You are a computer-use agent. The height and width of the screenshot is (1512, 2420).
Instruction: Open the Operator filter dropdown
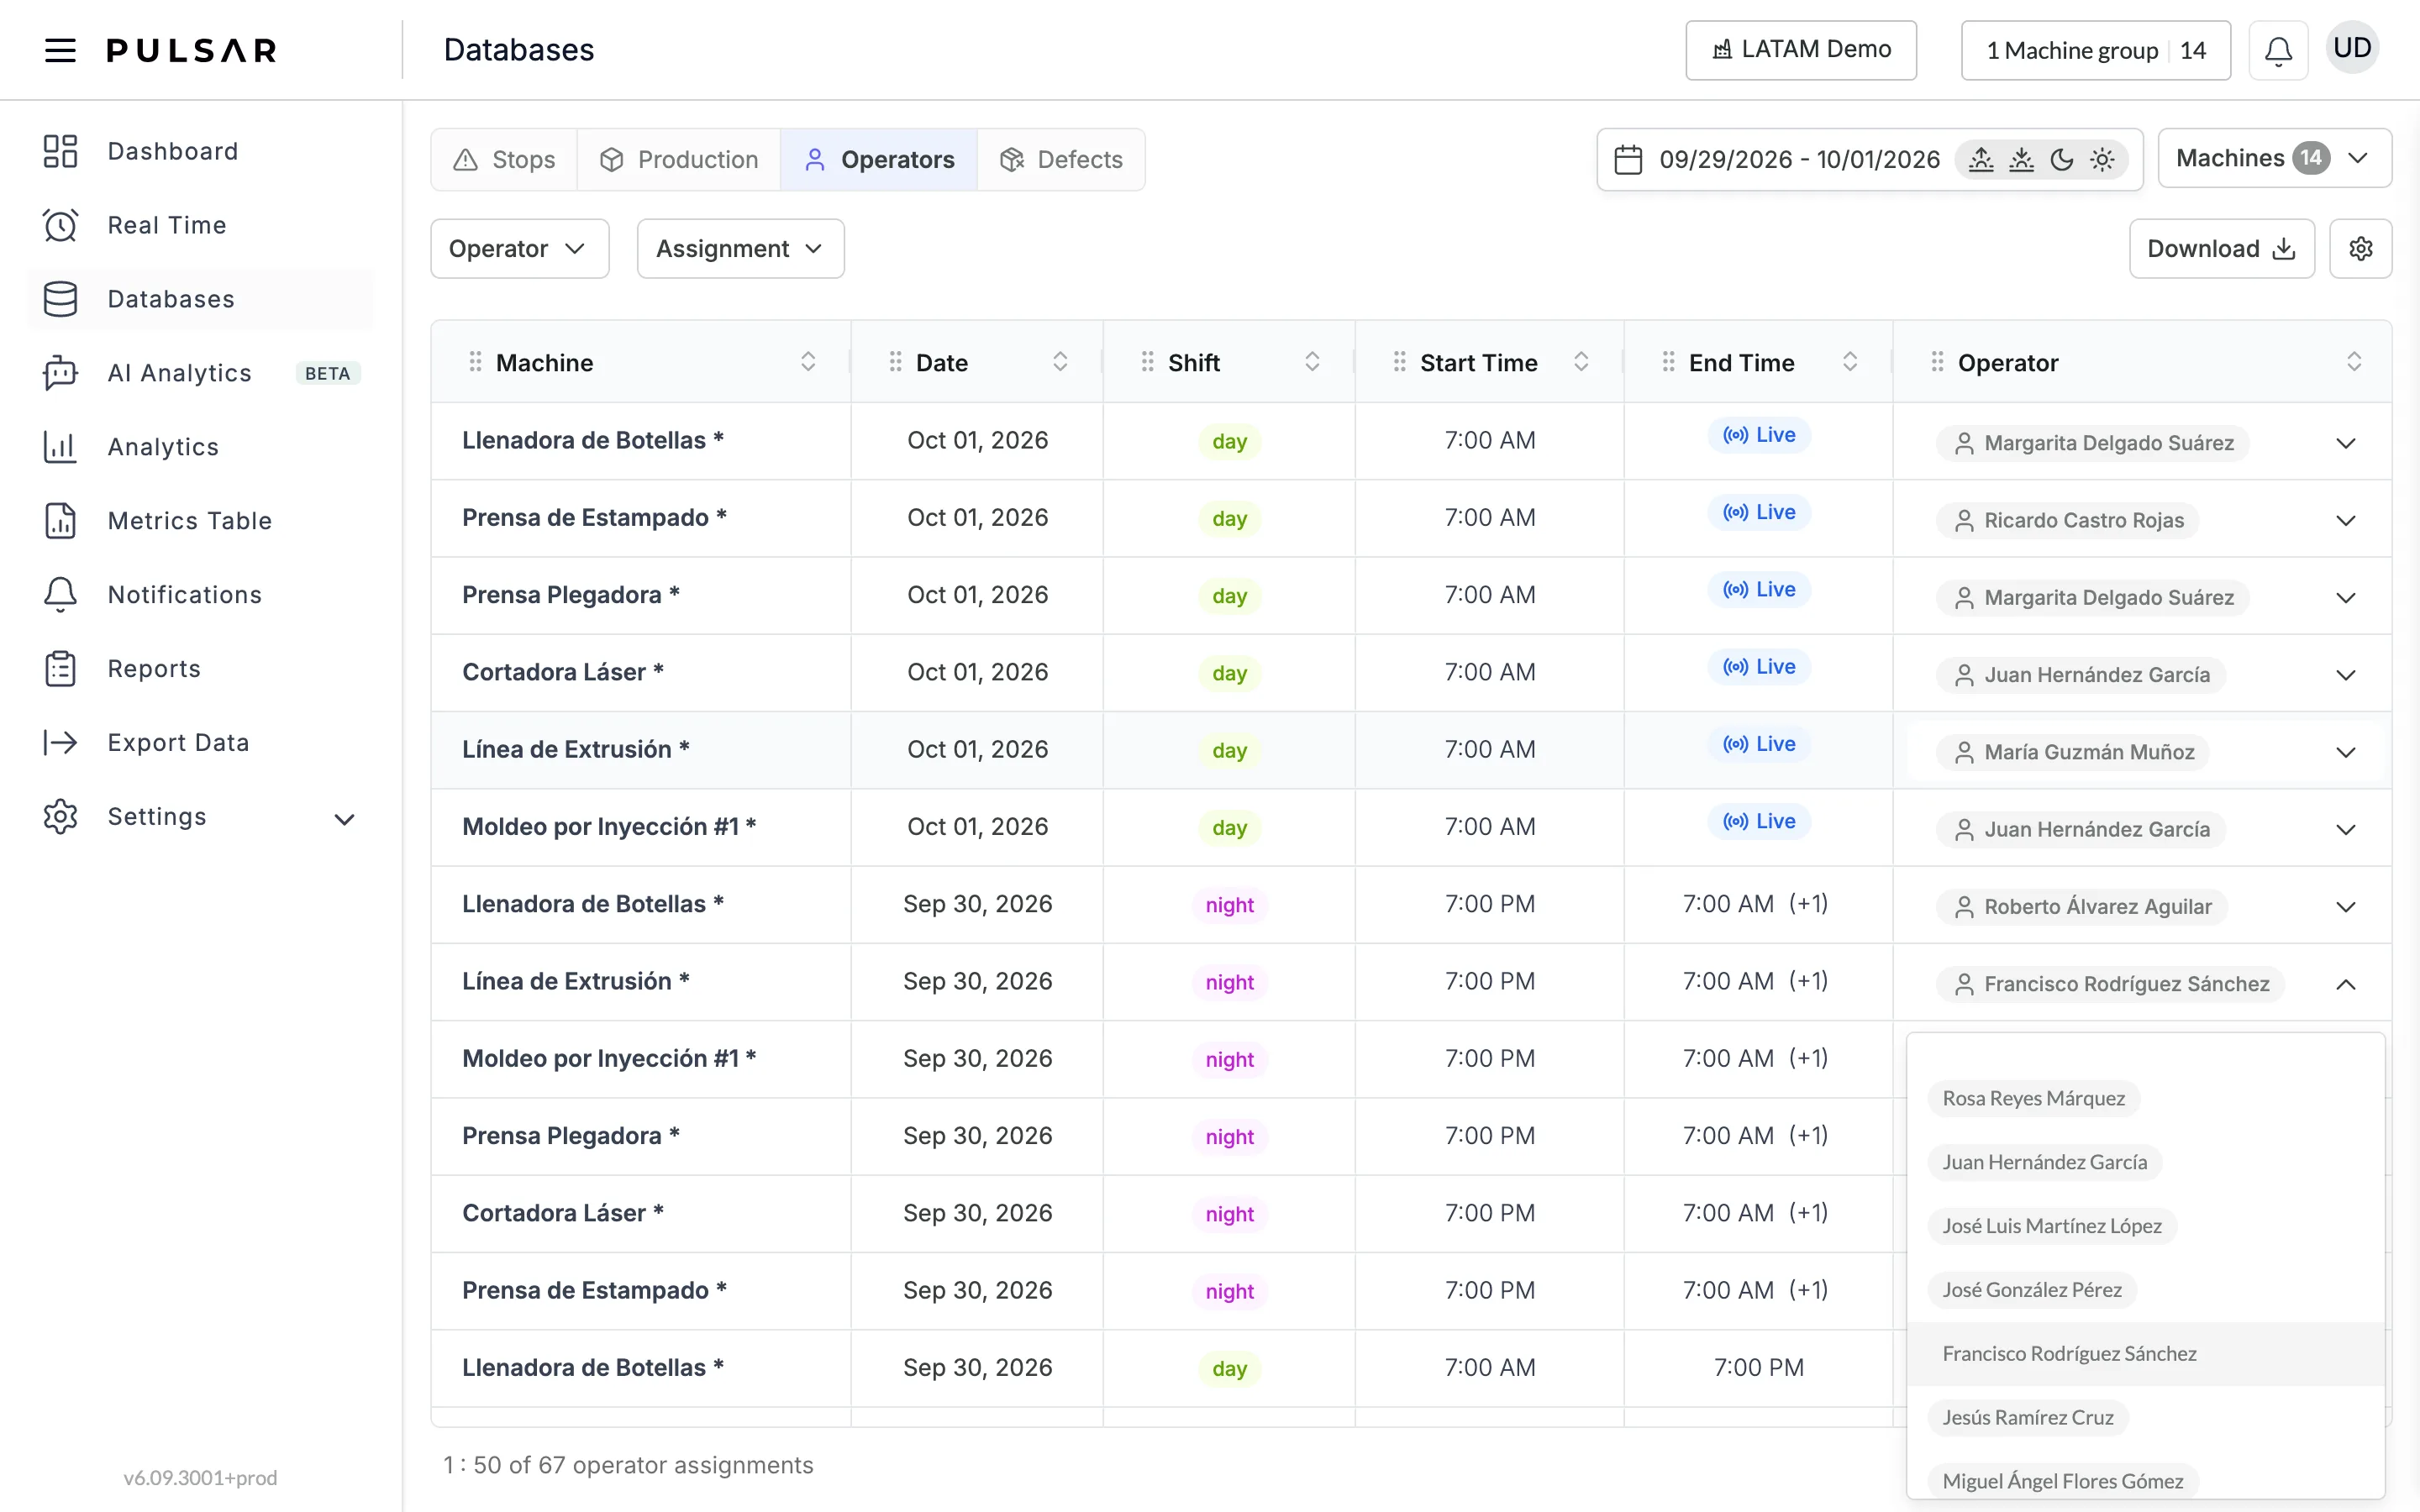click(x=519, y=248)
